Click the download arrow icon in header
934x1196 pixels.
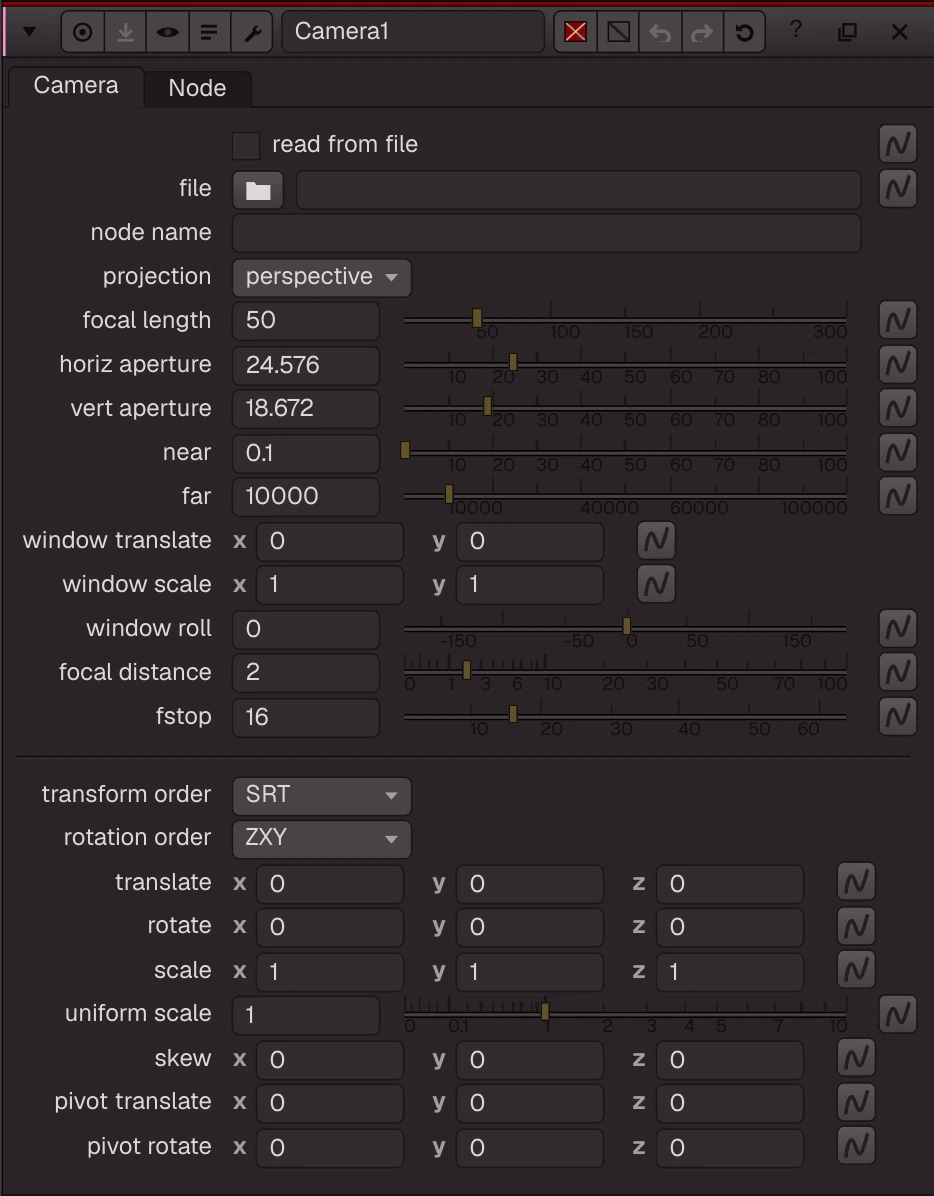click(x=125, y=32)
